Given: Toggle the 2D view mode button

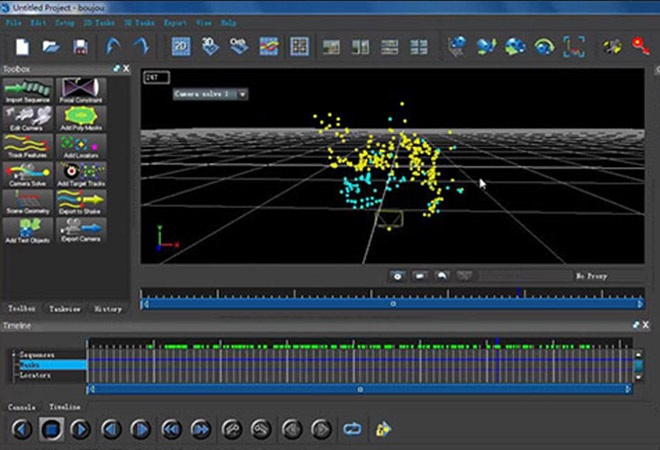Looking at the screenshot, I should click(x=181, y=46).
